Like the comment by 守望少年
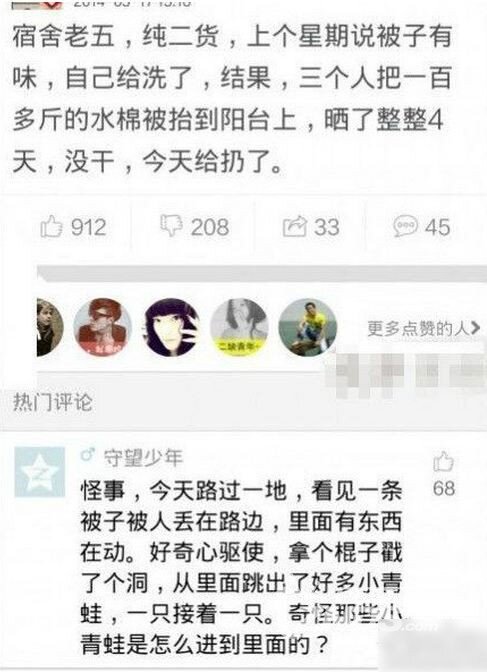 [443, 462]
